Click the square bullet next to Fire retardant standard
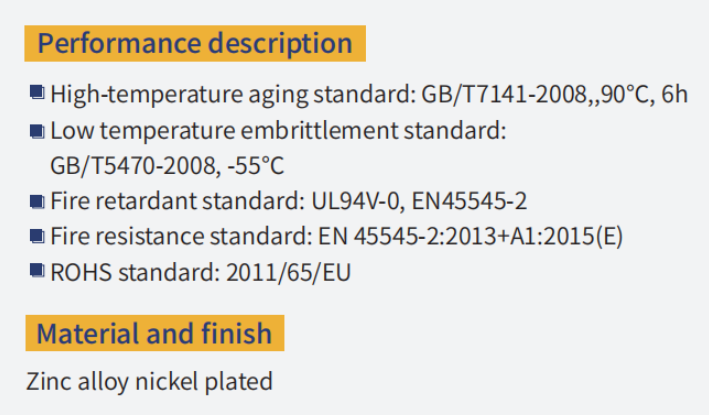Viewport: 709px width, 415px height. point(37,202)
